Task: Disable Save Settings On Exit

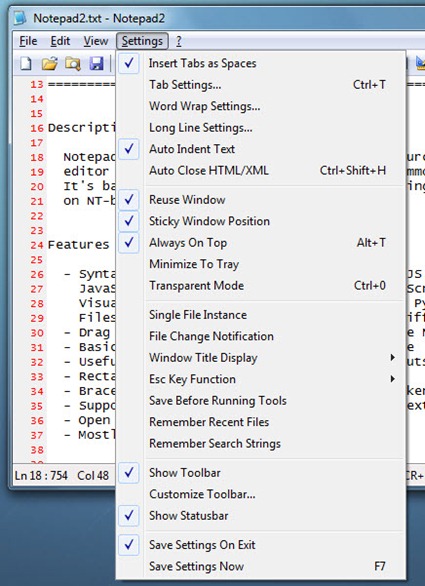Action: point(261,545)
